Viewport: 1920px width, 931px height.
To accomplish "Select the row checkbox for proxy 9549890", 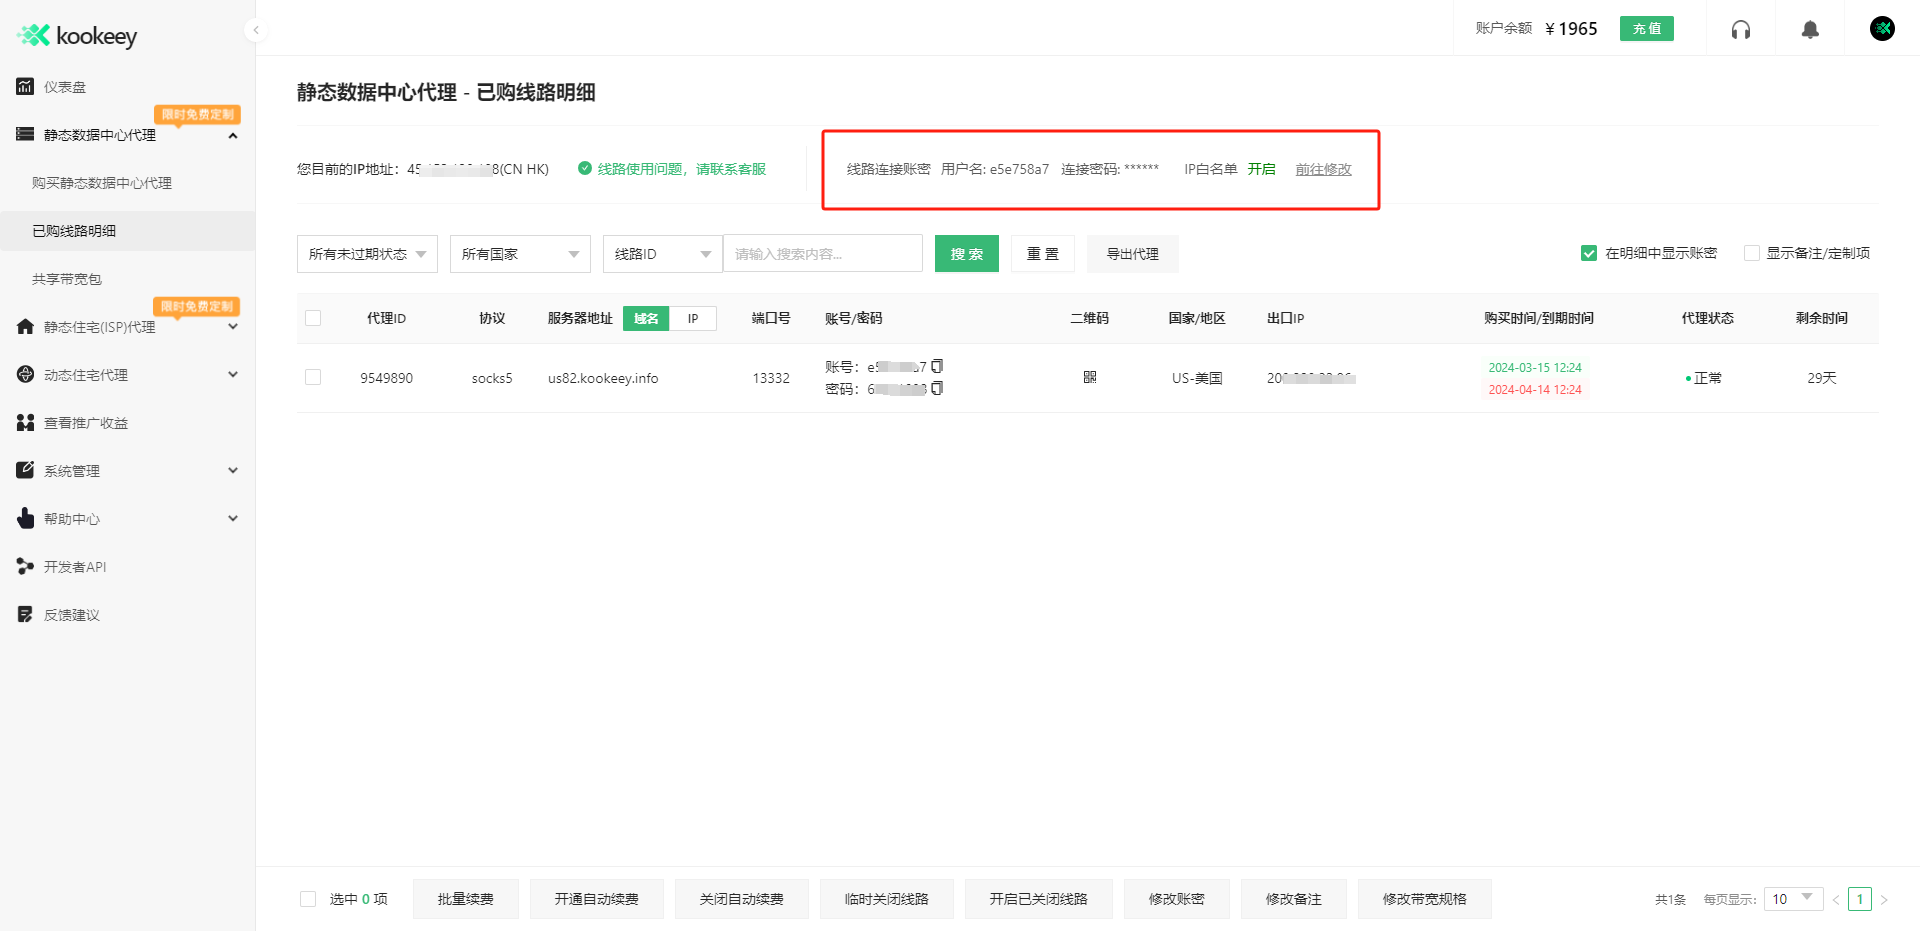I will tap(313, 377).
